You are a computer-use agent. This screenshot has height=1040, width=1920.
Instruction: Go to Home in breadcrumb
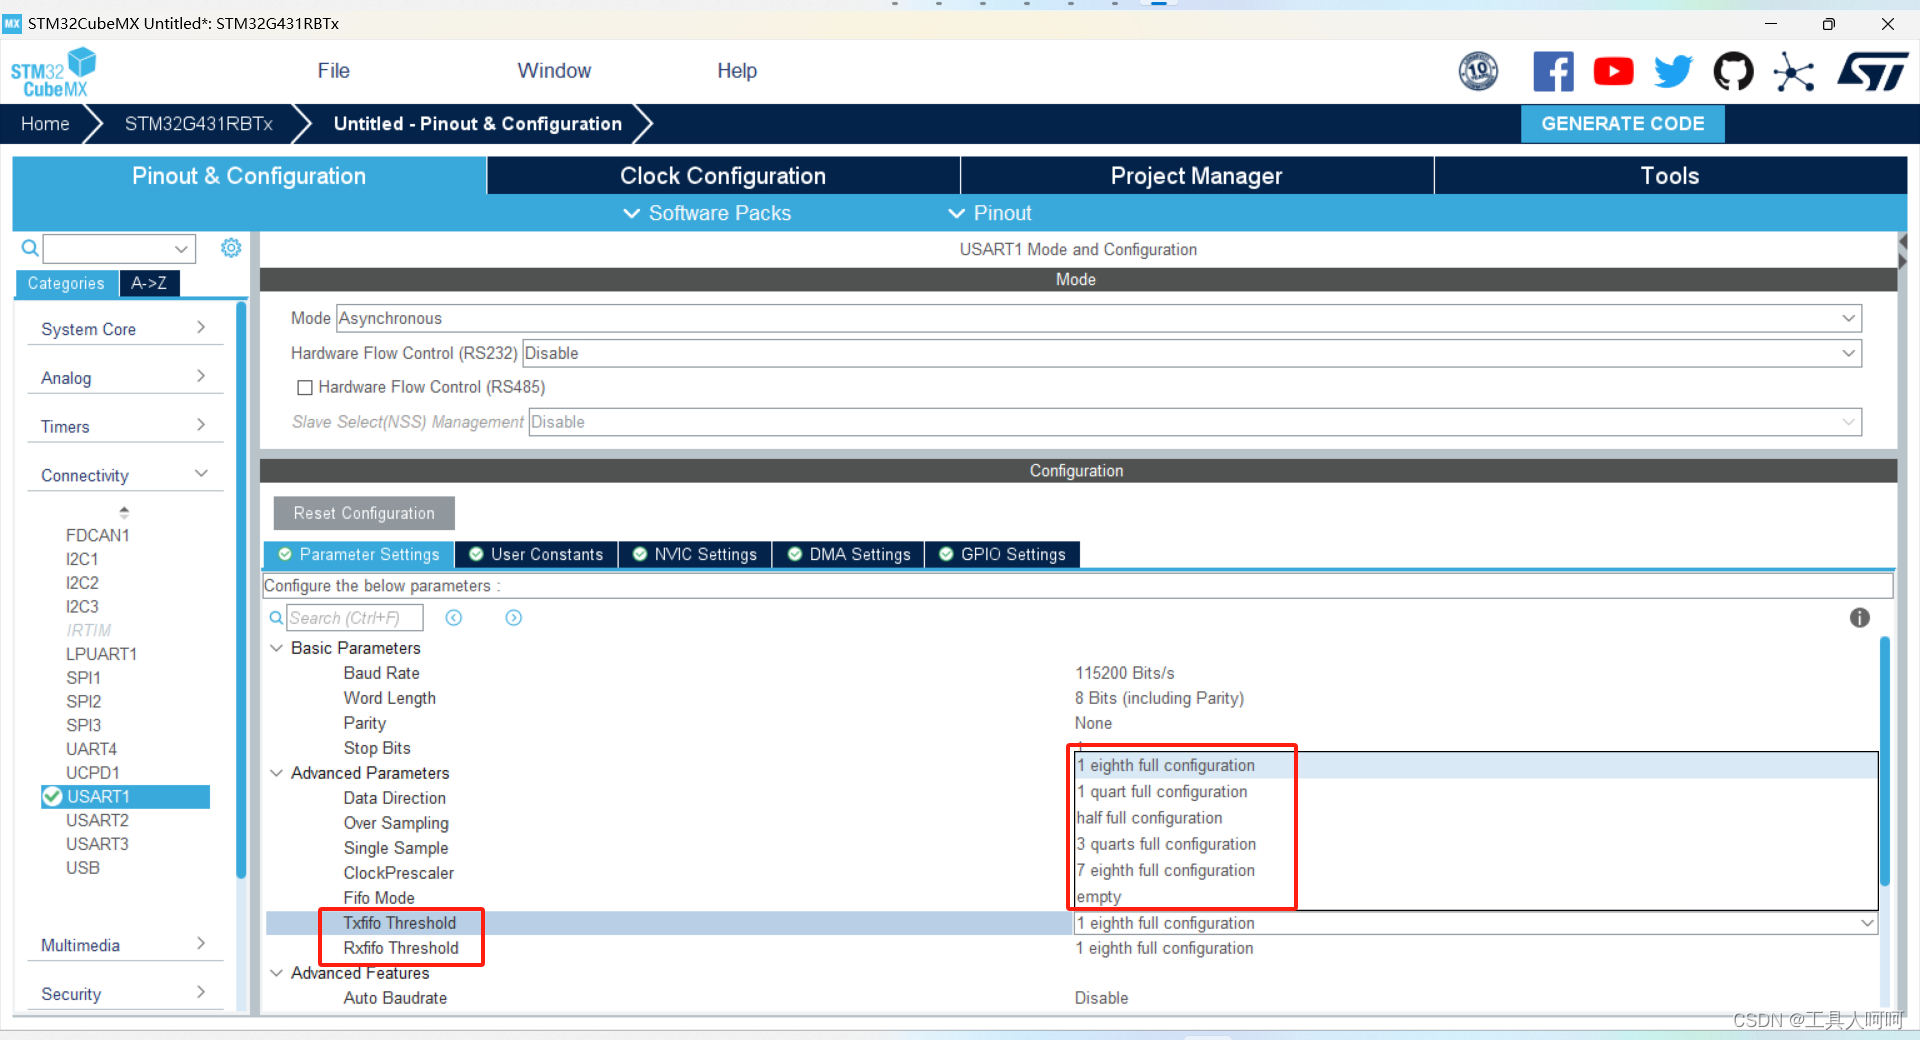tap(45, 124)
